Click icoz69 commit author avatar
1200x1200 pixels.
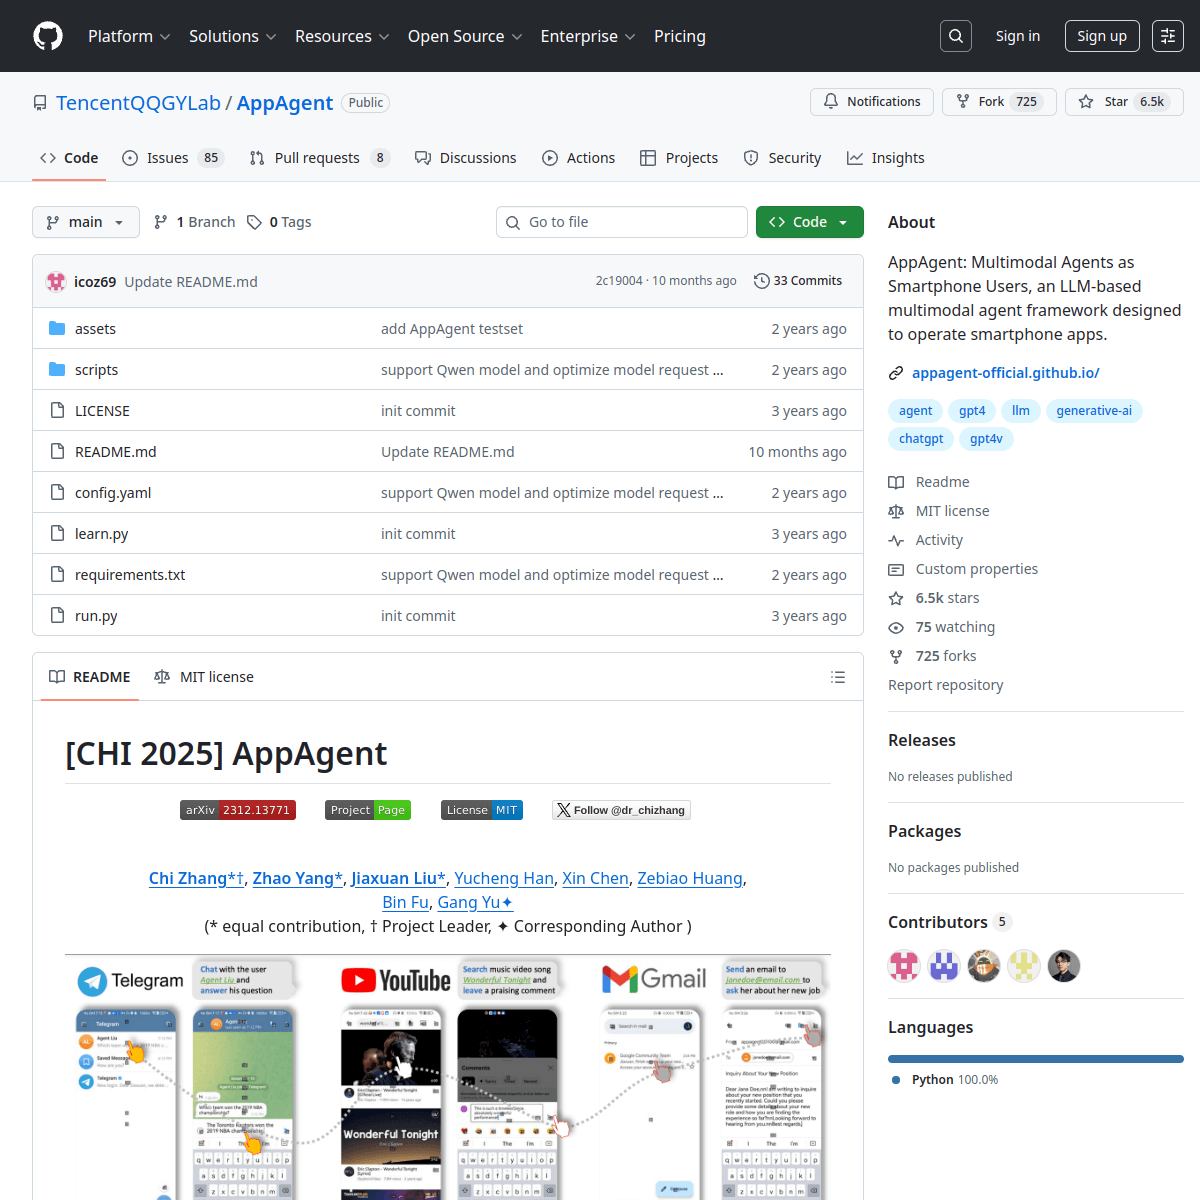[57, 282]
